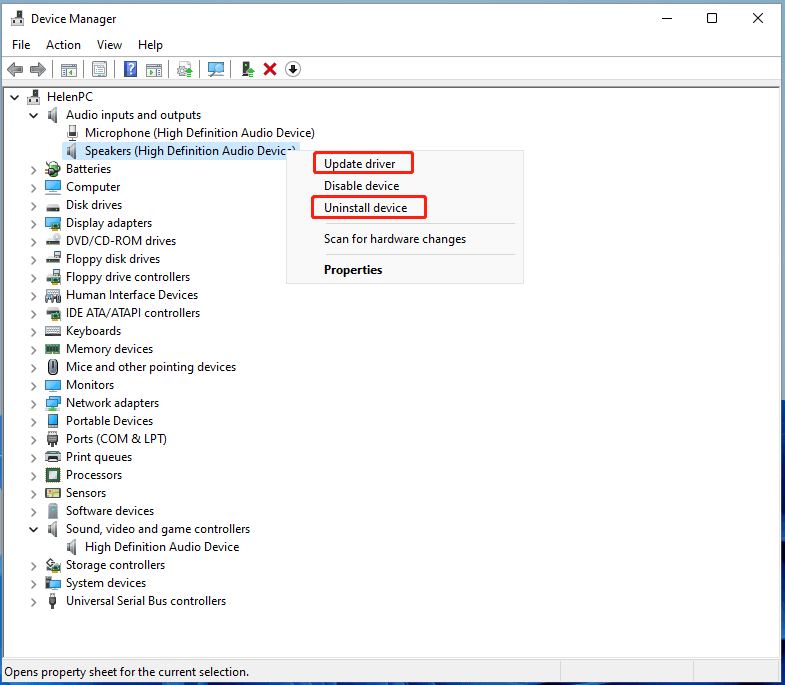Minimize the Device Manager window
The height and width of the screenshot is (685, 785).
pyautogui.click(x=667, y=19)
